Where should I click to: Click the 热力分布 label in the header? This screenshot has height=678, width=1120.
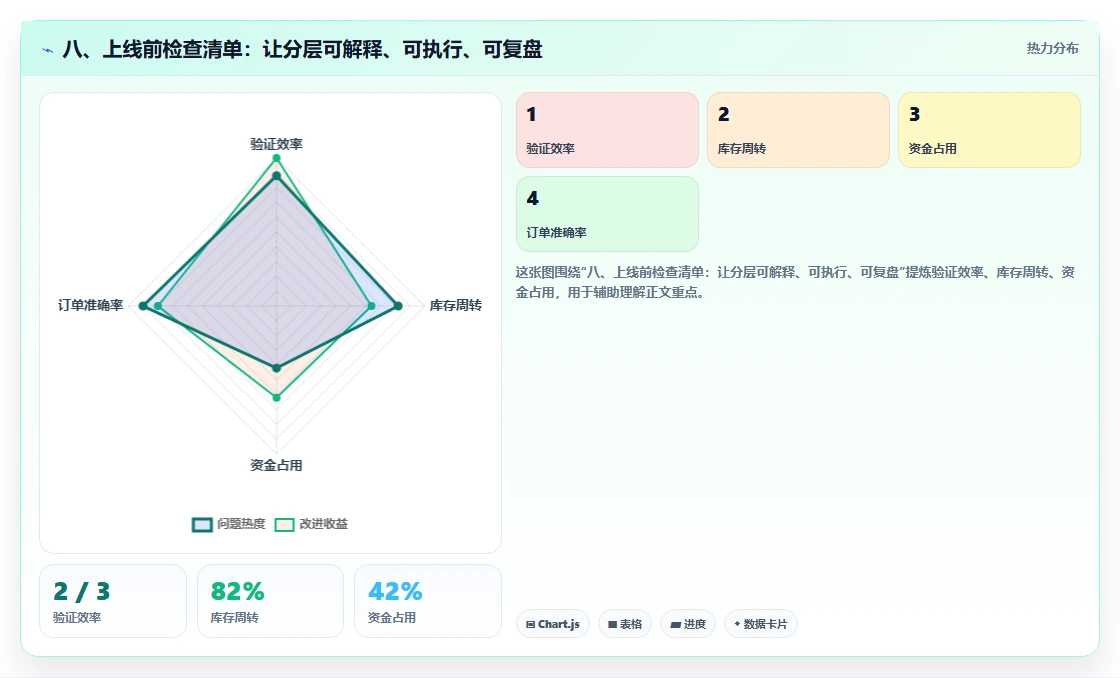pyautogui.click(x=1052, y=48)
